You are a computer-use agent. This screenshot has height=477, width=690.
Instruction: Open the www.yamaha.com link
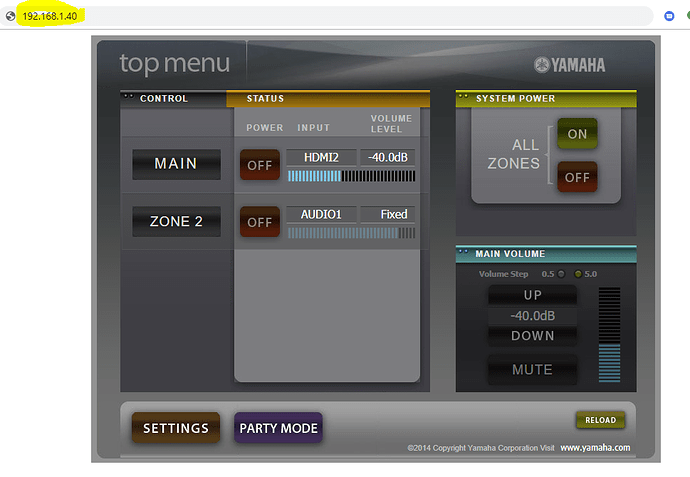point(595,448)
